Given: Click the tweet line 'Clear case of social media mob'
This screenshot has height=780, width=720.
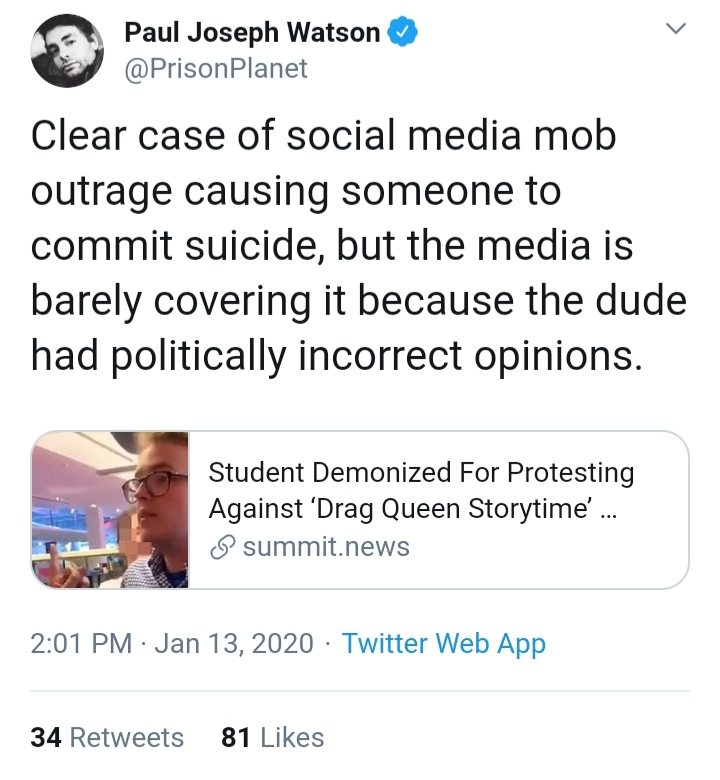Looking at the screenshot, I should 323,135.
